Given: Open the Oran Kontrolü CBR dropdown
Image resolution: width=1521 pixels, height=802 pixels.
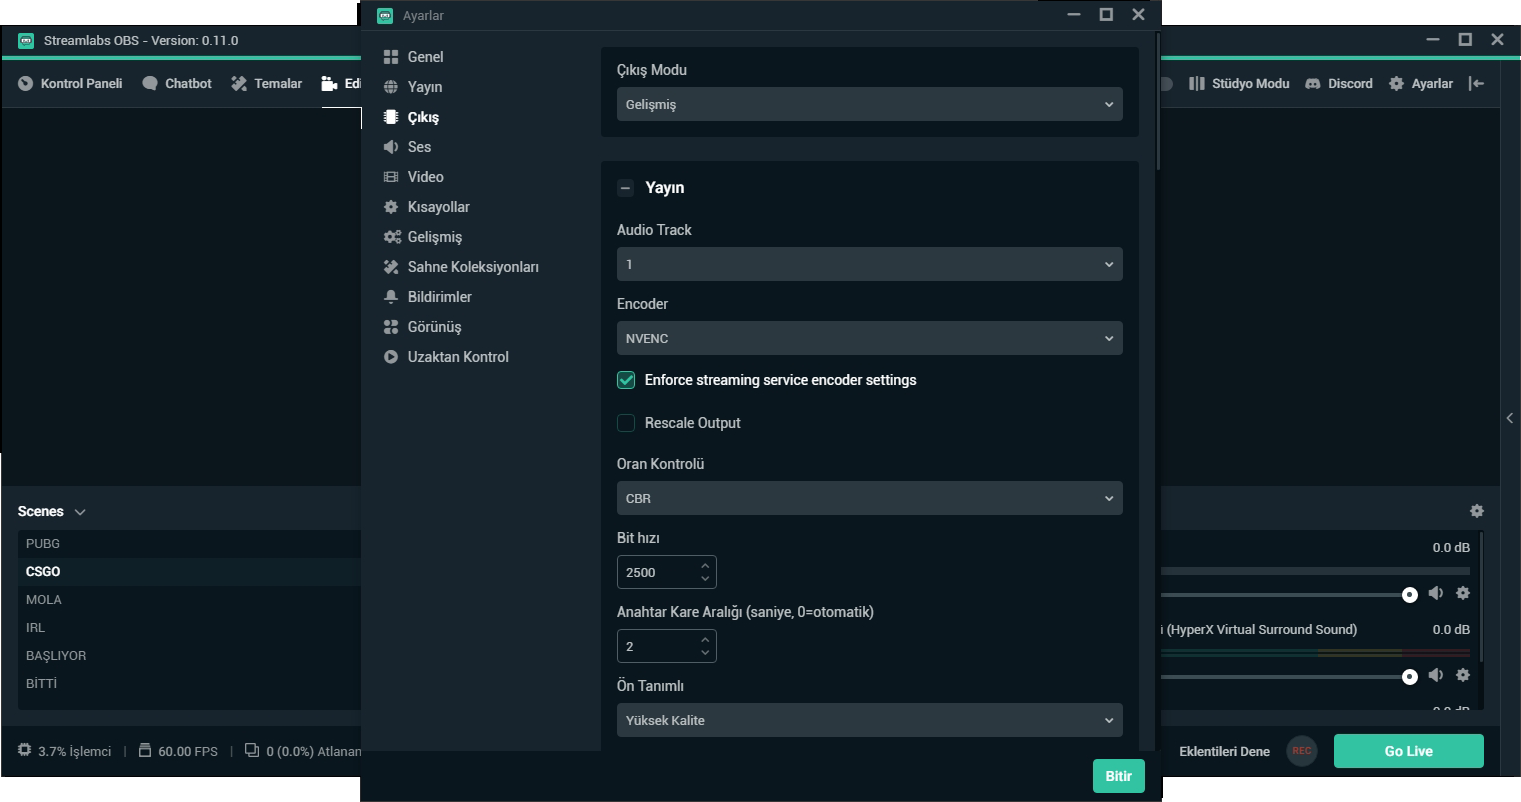Looking at the screenshot, I should click(x=870, y=498).
